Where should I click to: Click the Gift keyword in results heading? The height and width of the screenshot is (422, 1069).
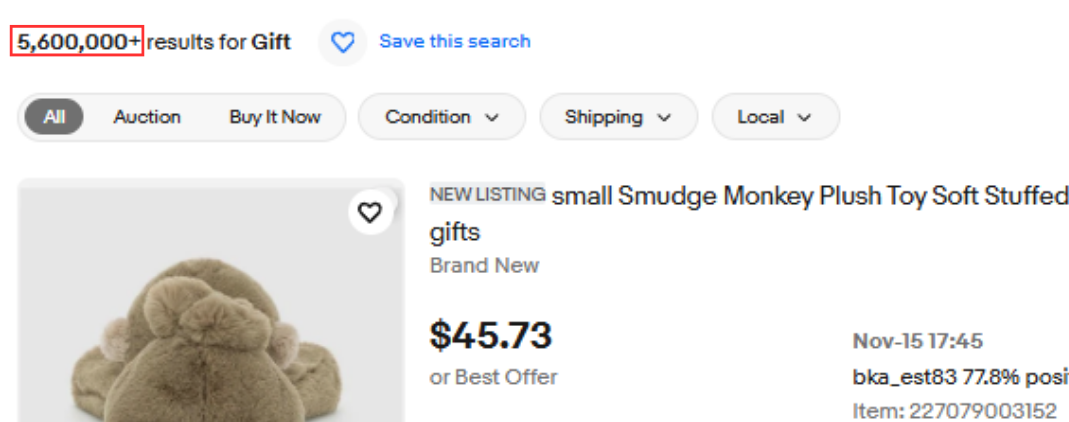tap(271, 42)
